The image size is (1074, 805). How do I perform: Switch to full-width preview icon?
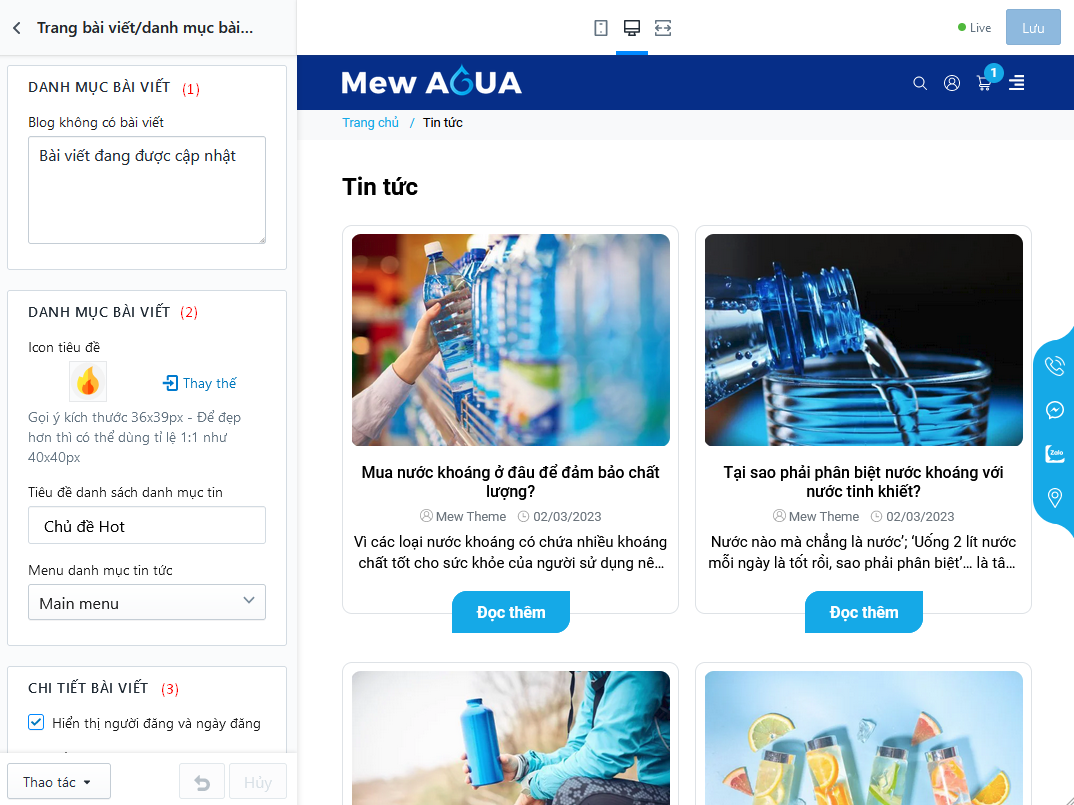pyautogui.click(x=662, y=28)
